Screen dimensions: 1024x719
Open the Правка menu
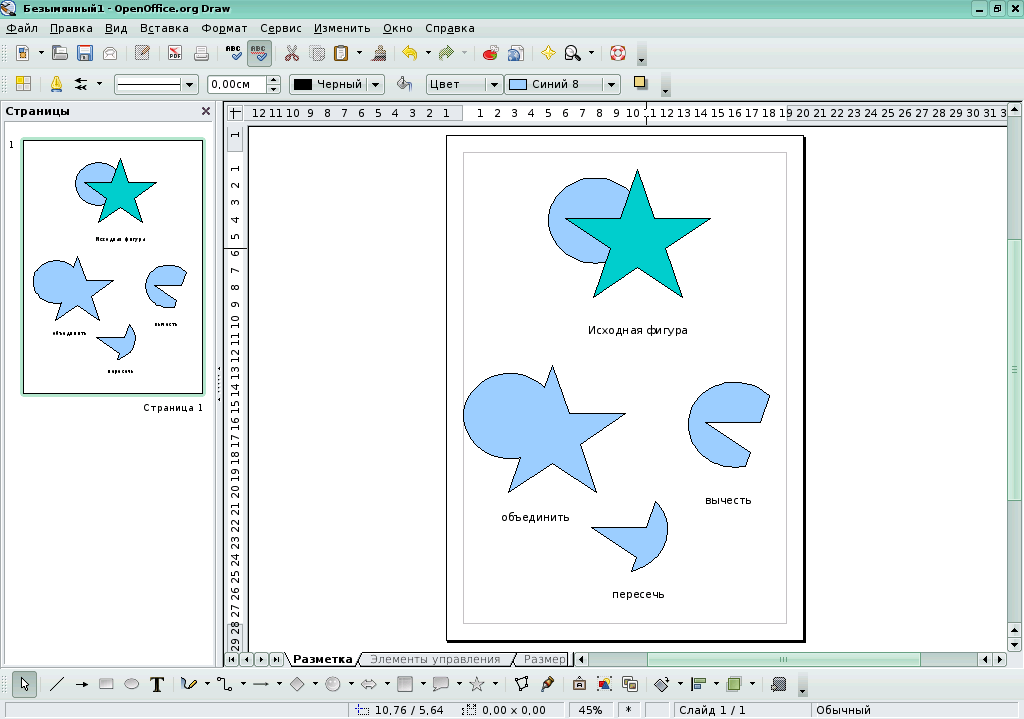tap(71, 28)
